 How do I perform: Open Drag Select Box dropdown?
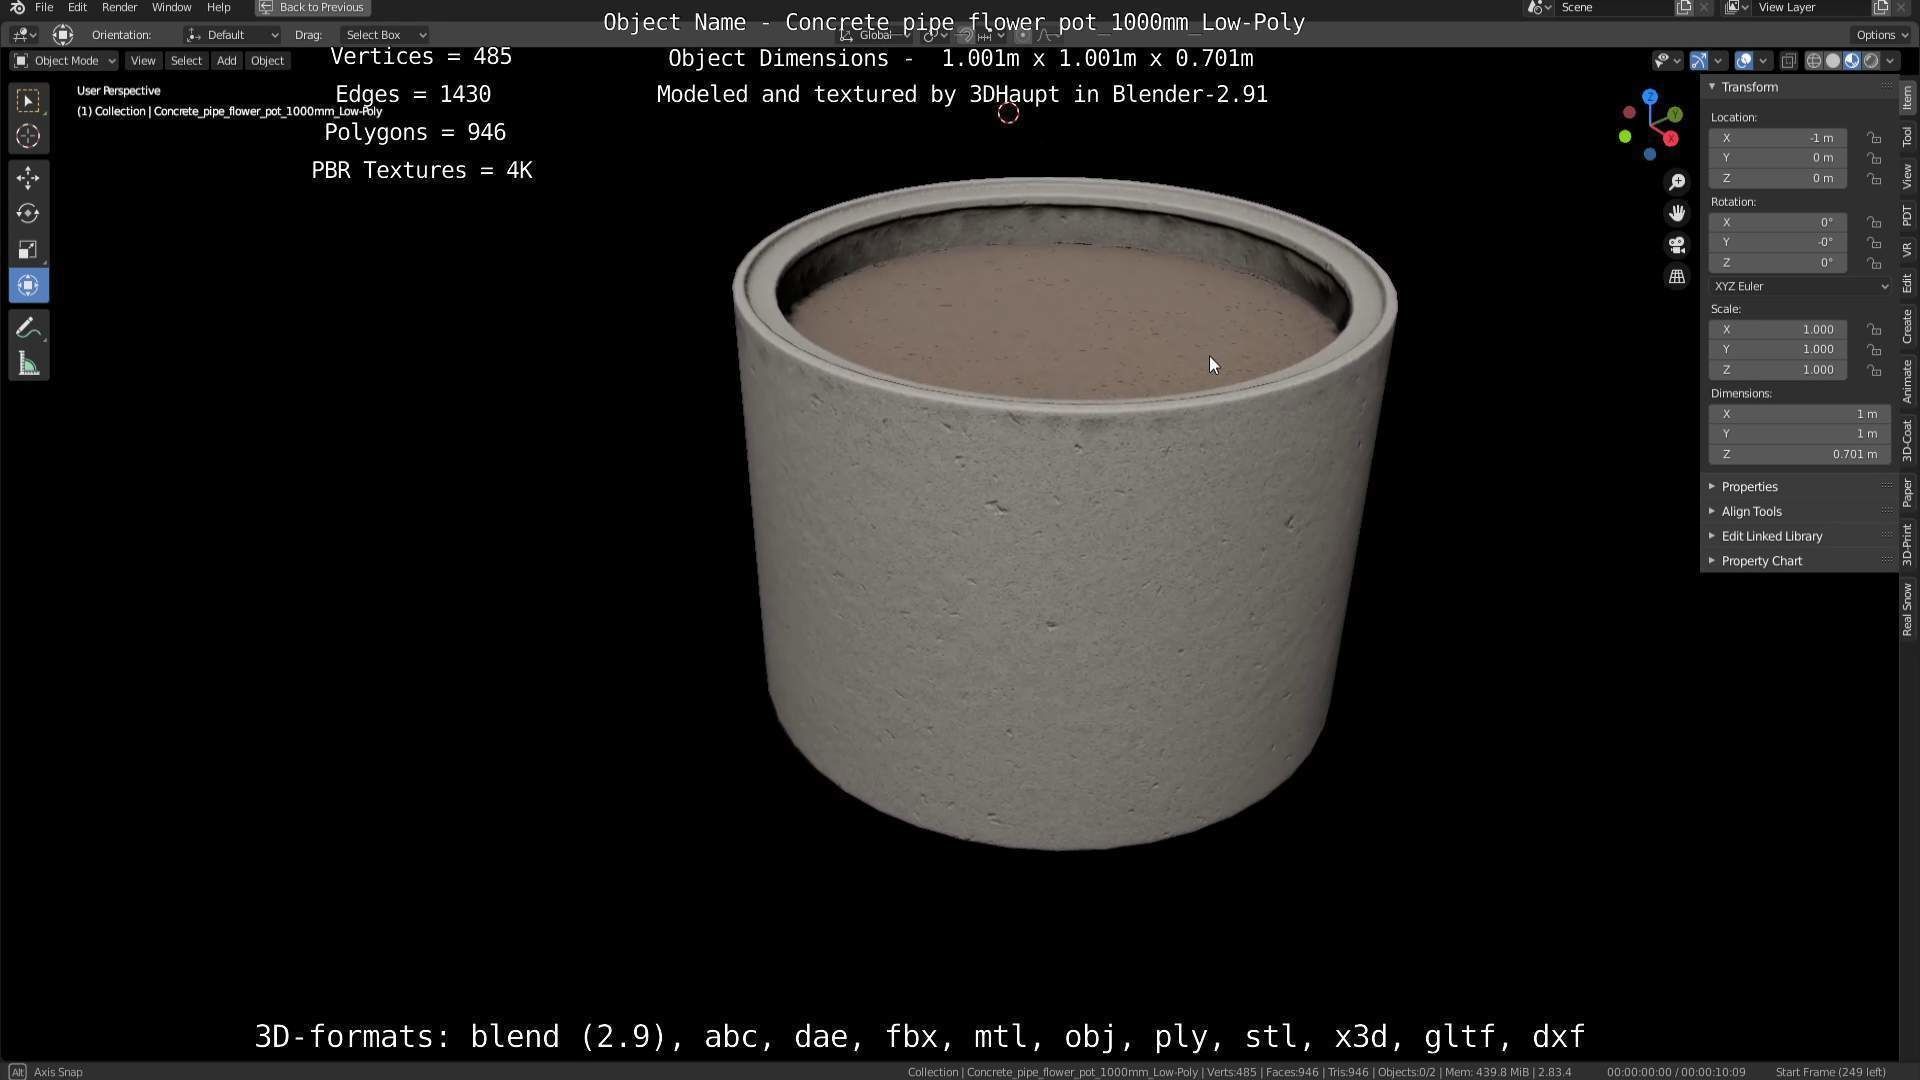pyautogui.click(x=384, y=35)
